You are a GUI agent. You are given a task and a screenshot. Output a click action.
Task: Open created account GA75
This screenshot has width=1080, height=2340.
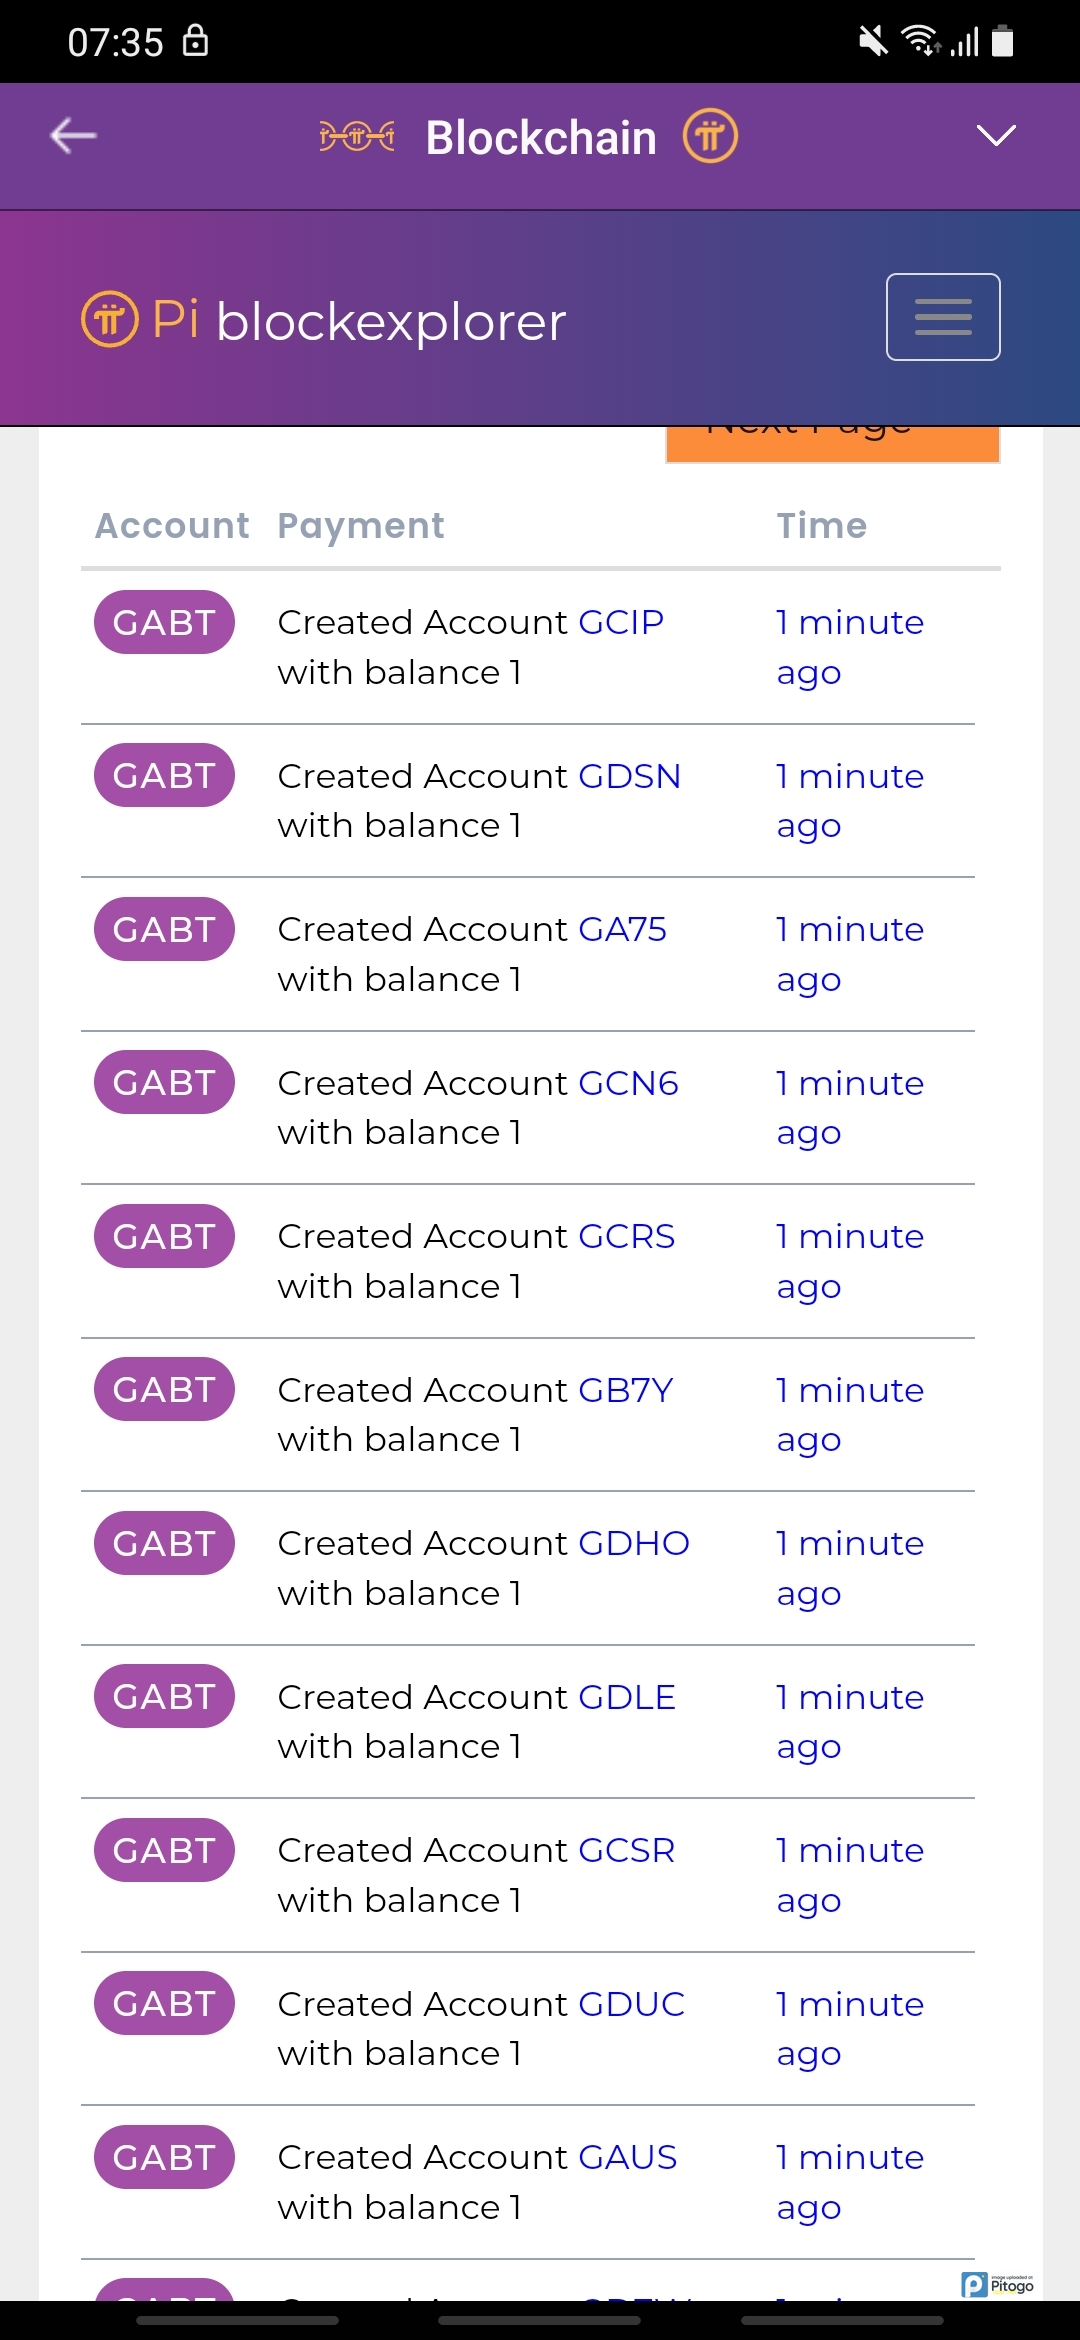coord(622,929)
